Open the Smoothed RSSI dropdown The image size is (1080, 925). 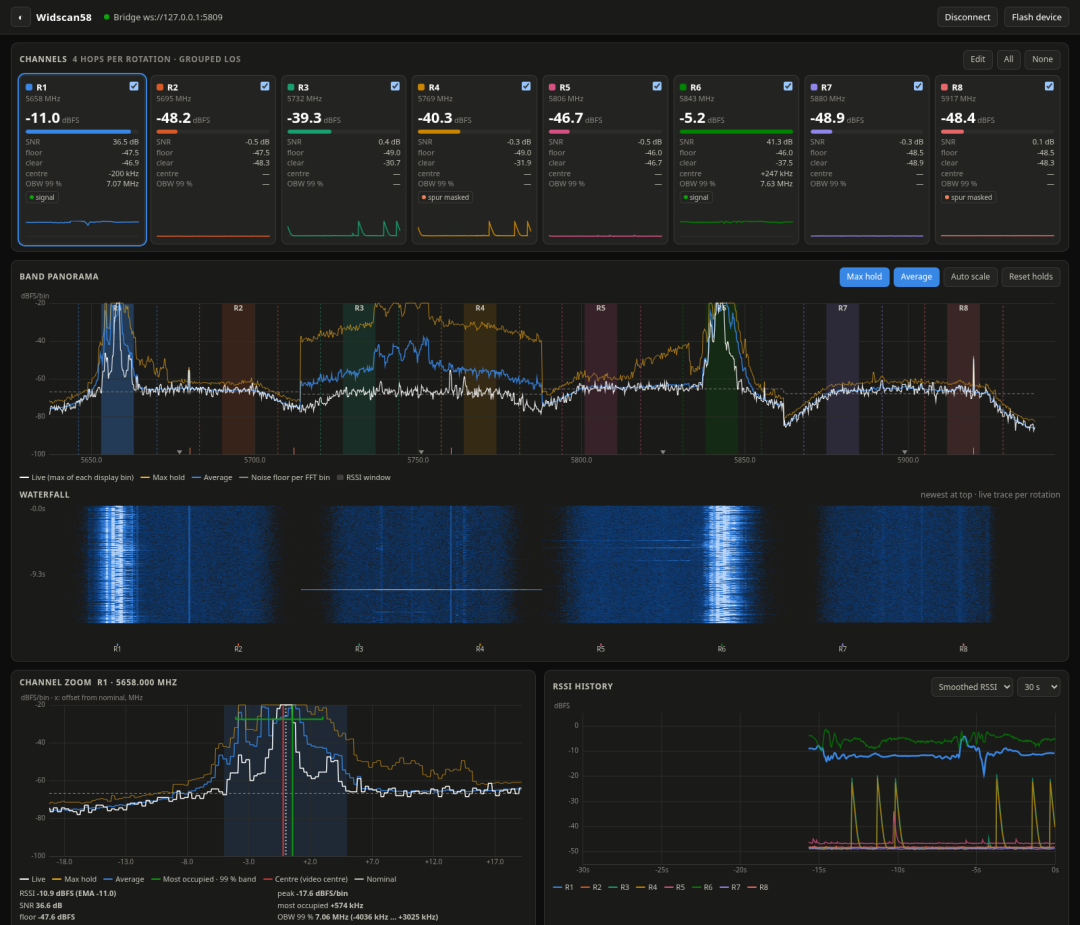point(972,687)
